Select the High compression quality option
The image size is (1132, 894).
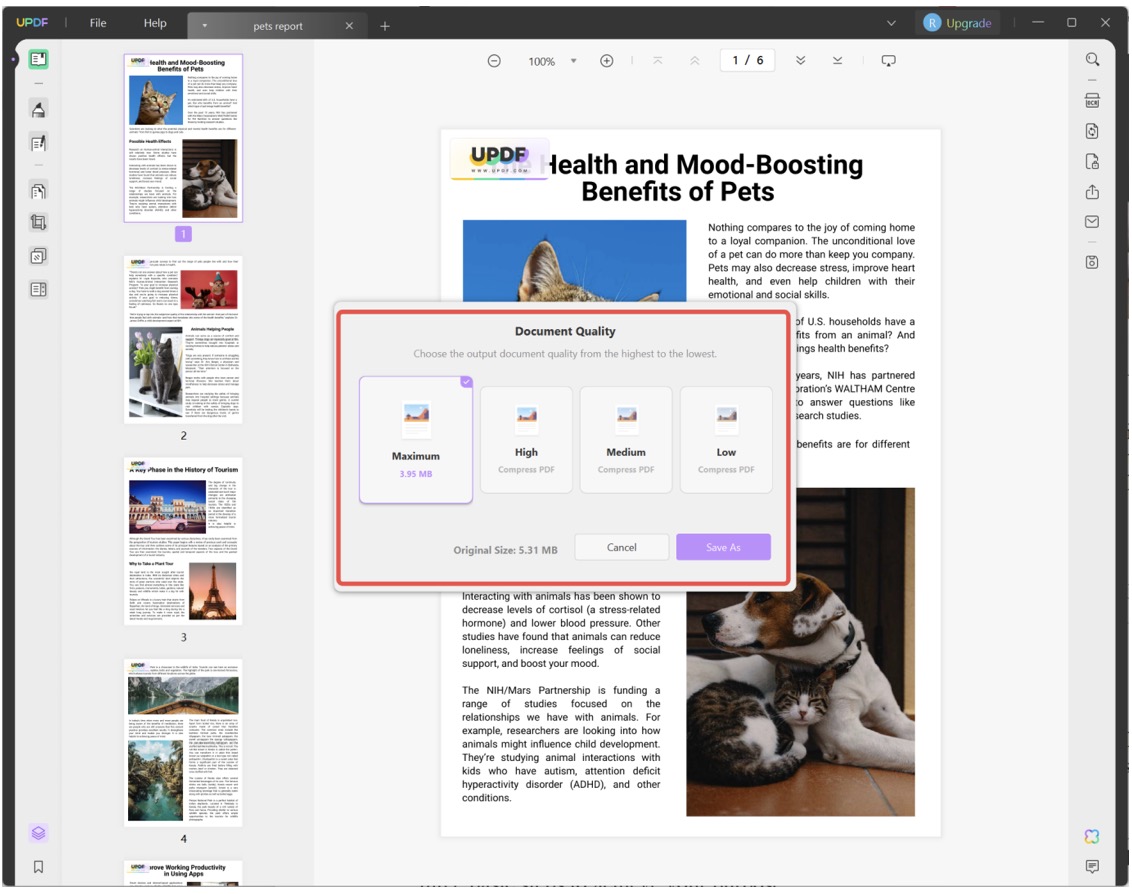(x=526, y=440)
